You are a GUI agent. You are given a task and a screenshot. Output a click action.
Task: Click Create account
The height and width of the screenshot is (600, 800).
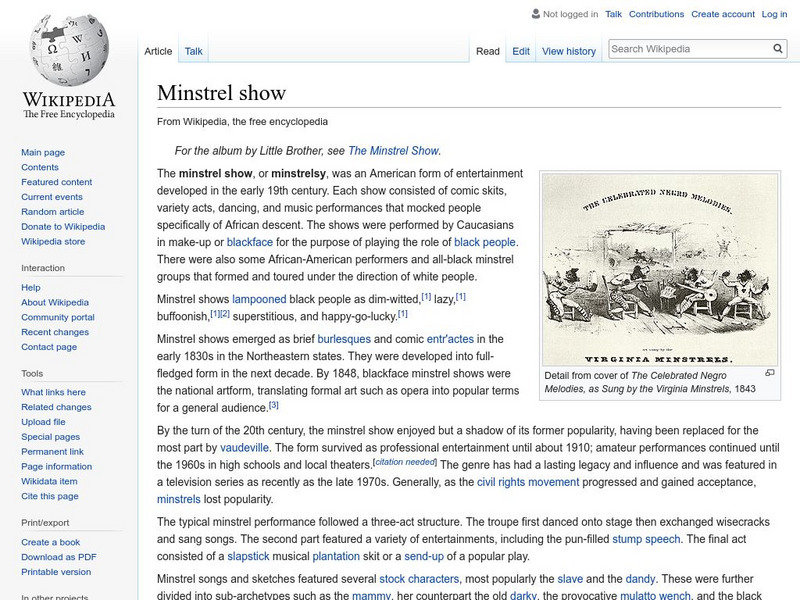tap(723, 14)
